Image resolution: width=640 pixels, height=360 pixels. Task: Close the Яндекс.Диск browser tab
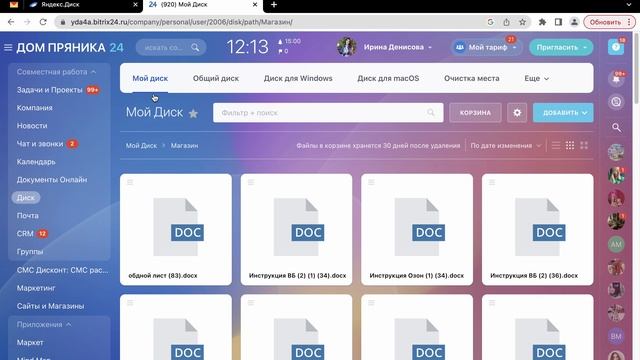pos(136,4)
